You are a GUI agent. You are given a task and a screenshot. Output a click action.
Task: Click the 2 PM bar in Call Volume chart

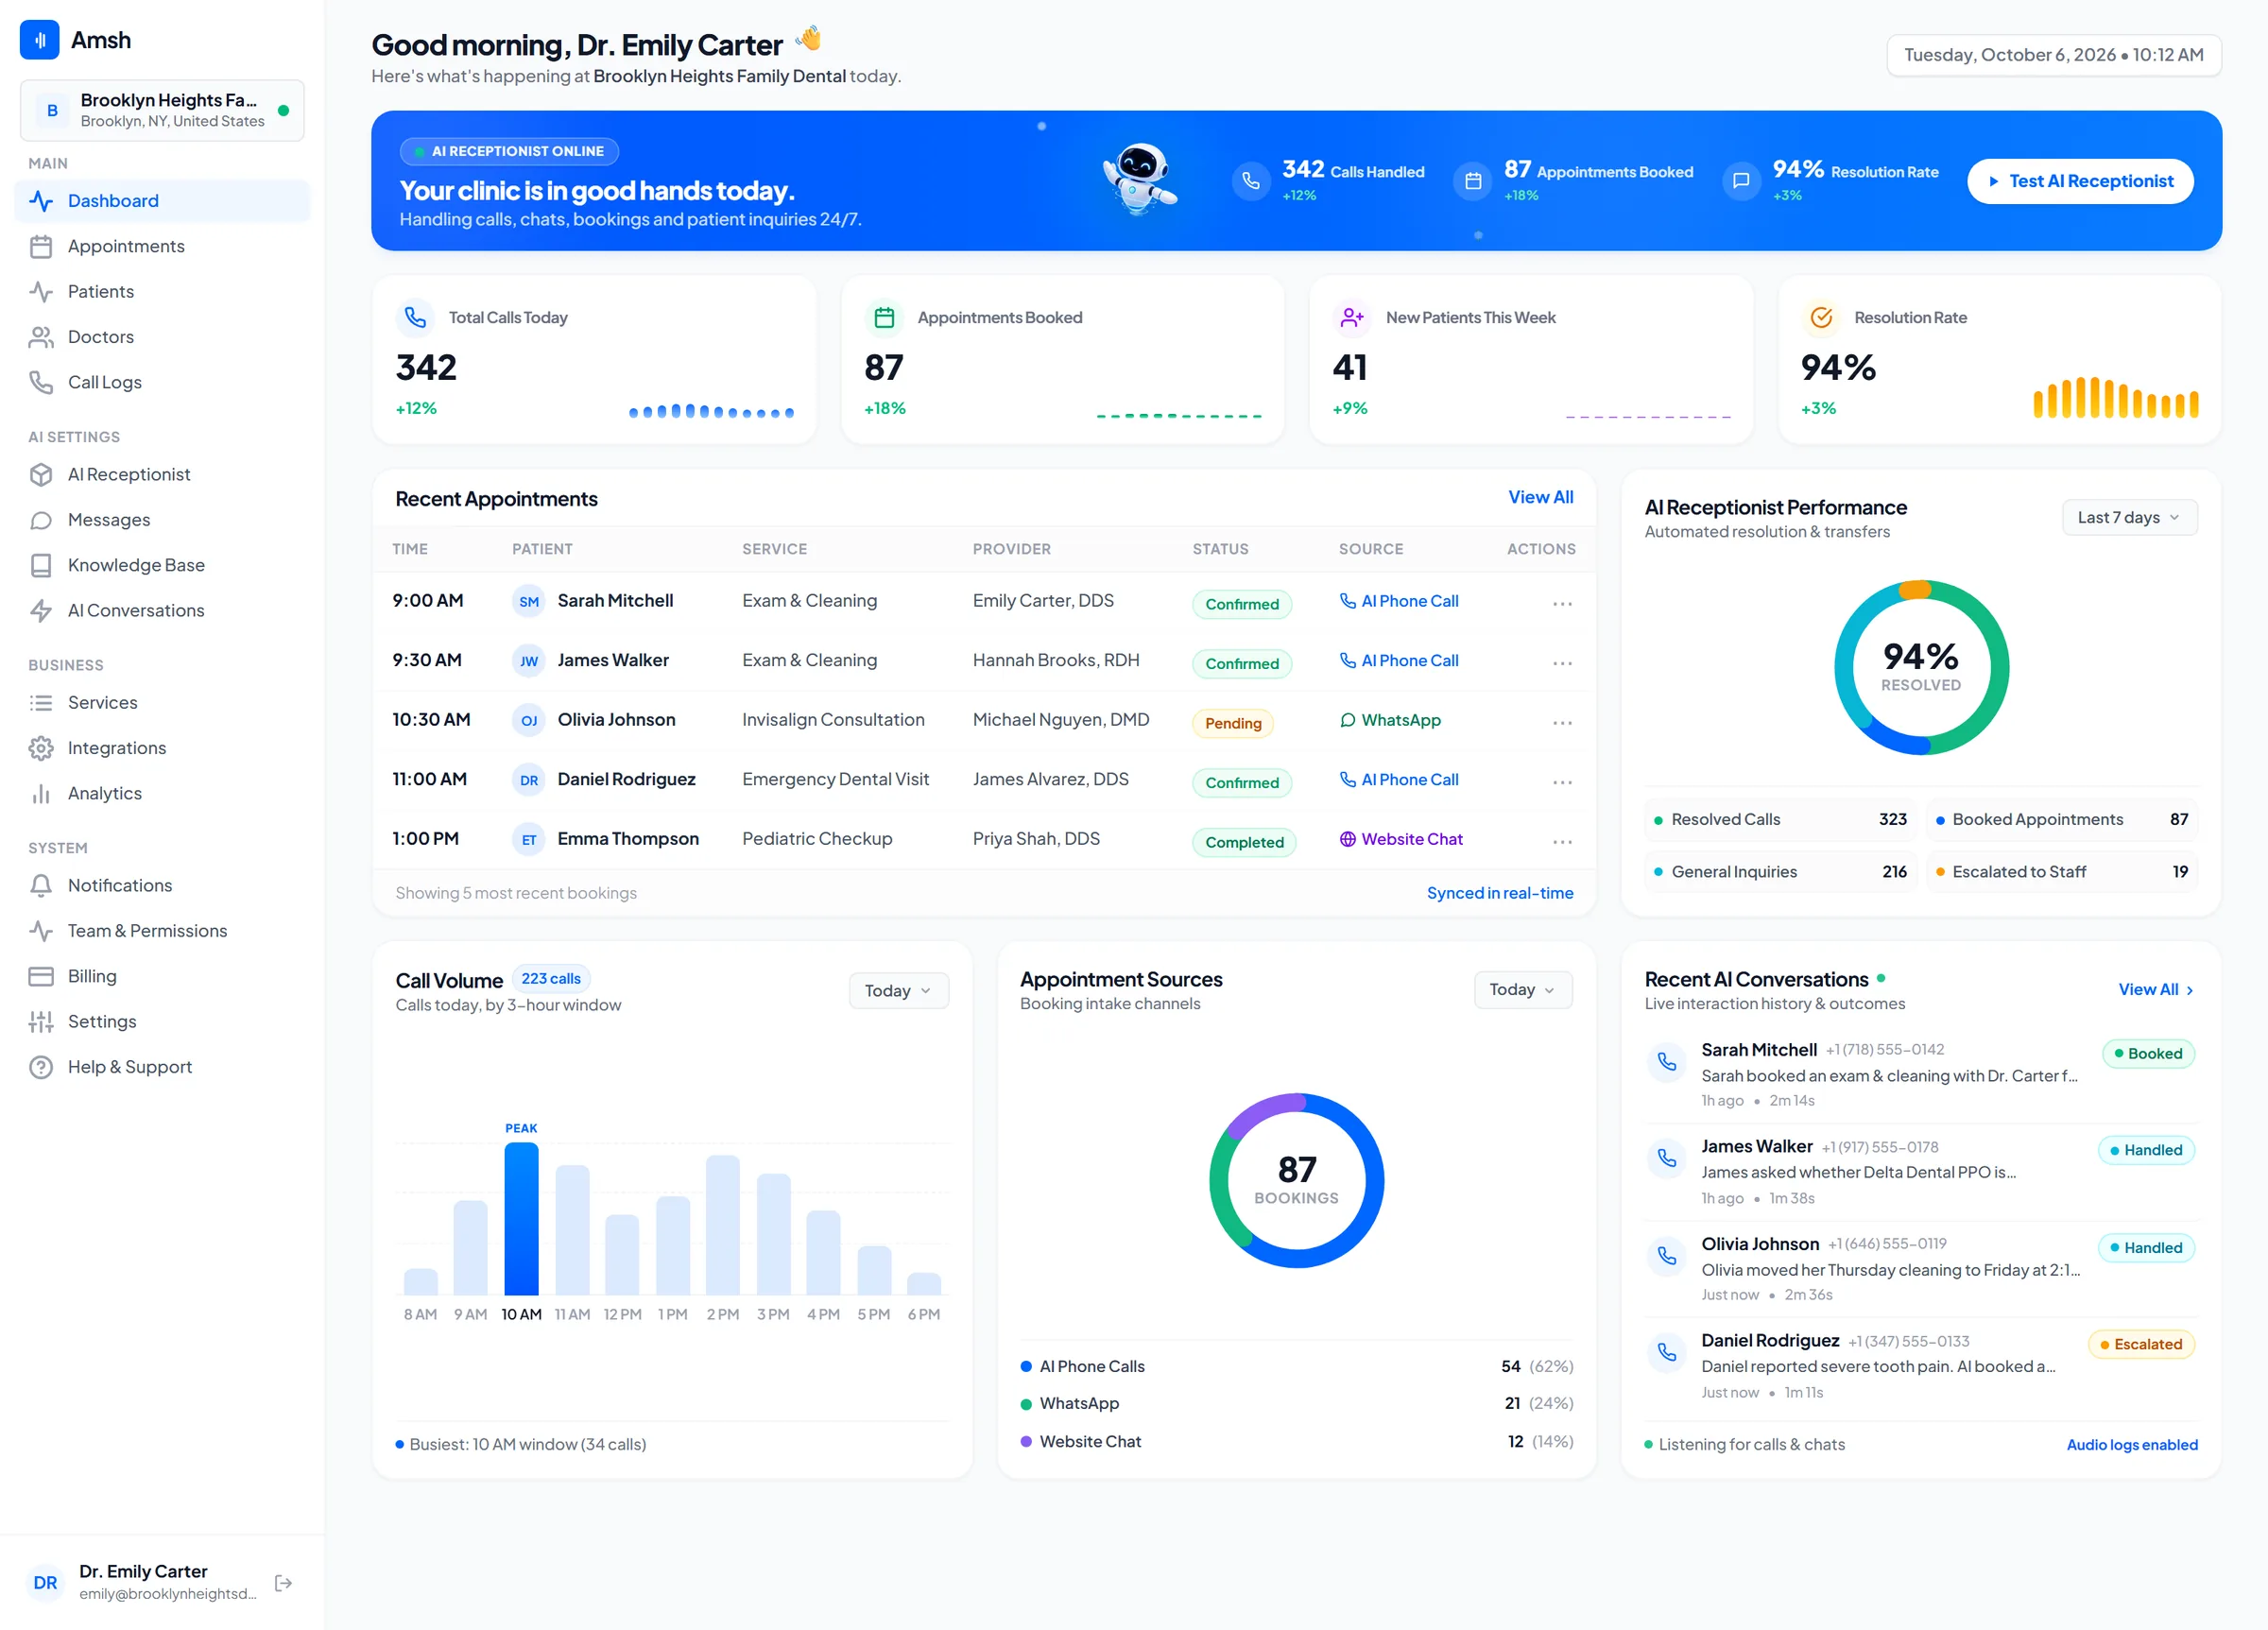[x=722, y=1225]
